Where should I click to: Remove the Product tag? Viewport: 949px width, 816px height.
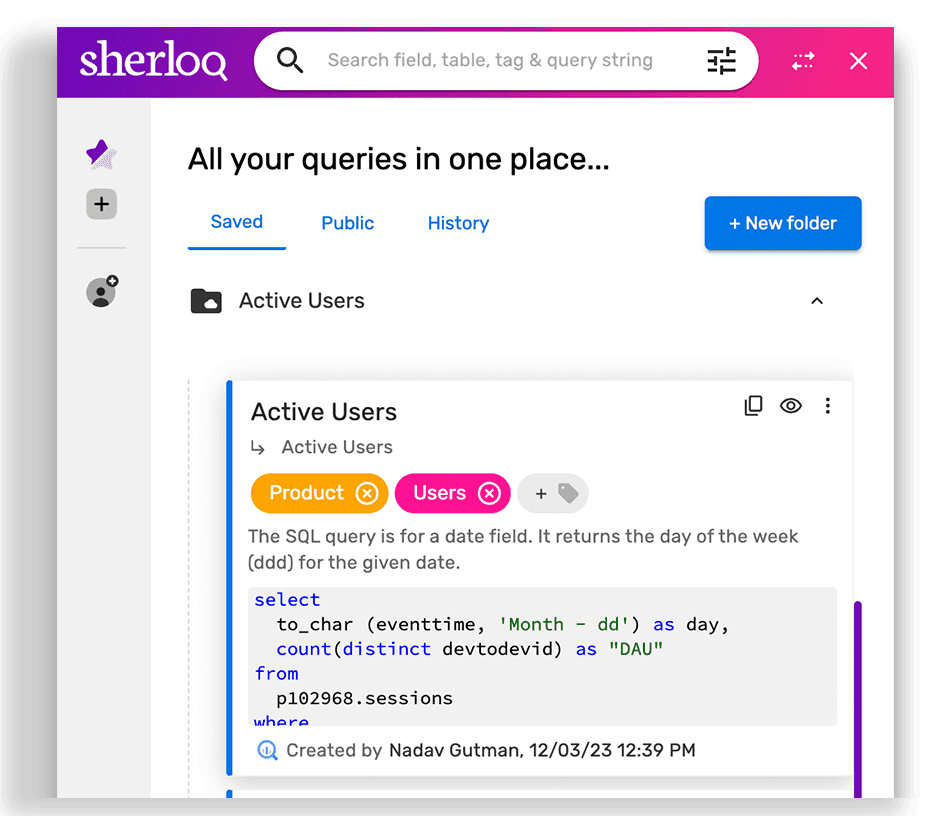(367, 493)
